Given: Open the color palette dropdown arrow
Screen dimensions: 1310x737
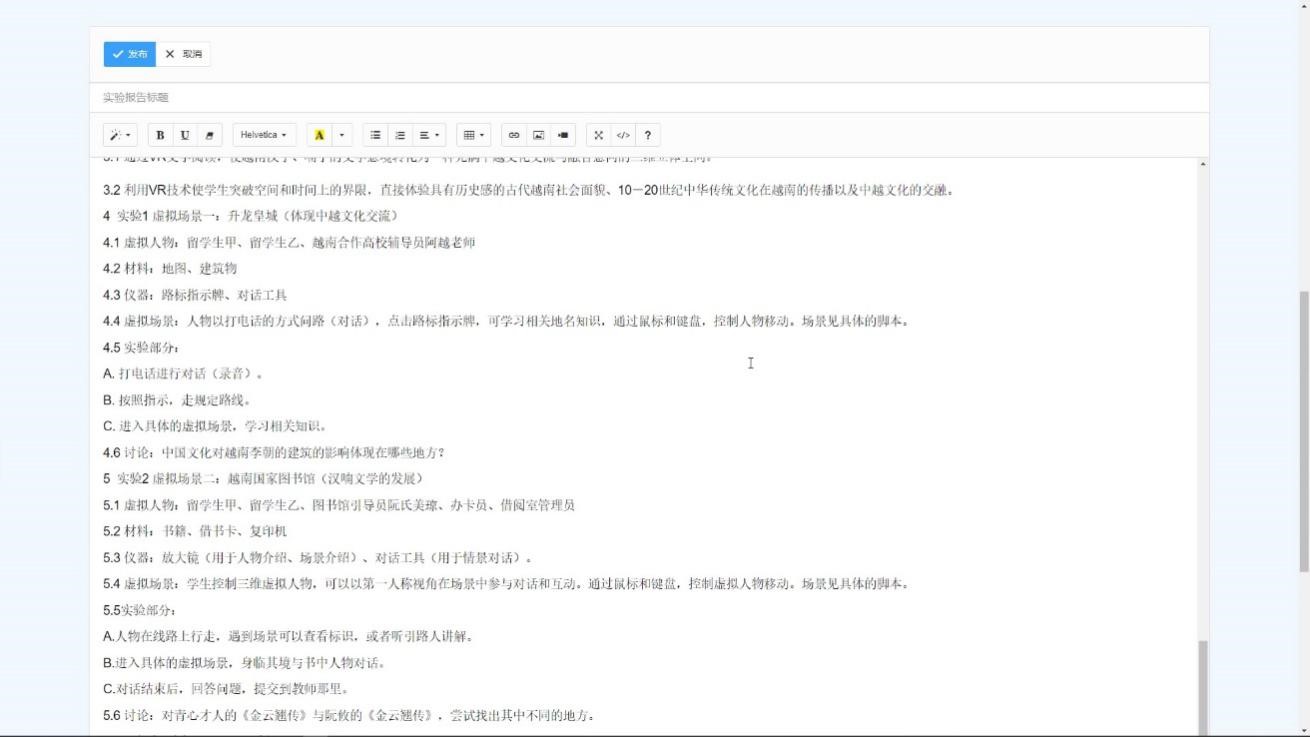Looking at the screenshot, I should point(342,135).
